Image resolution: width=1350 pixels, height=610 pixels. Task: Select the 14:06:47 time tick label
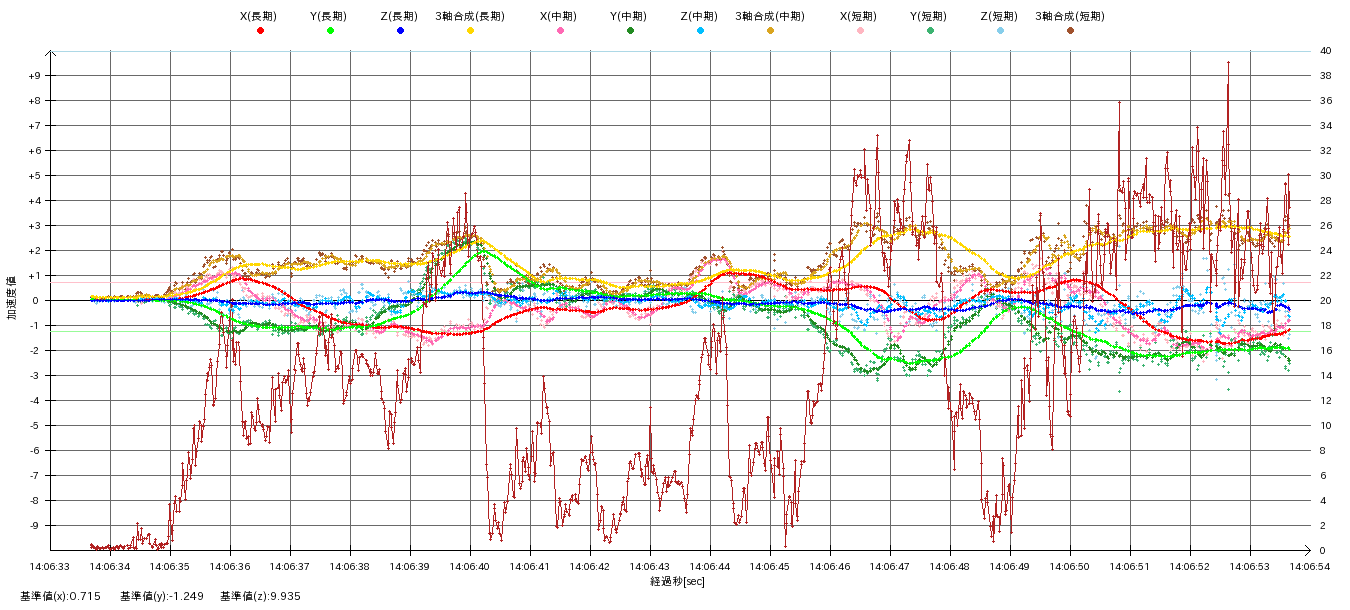click(890, 566)
